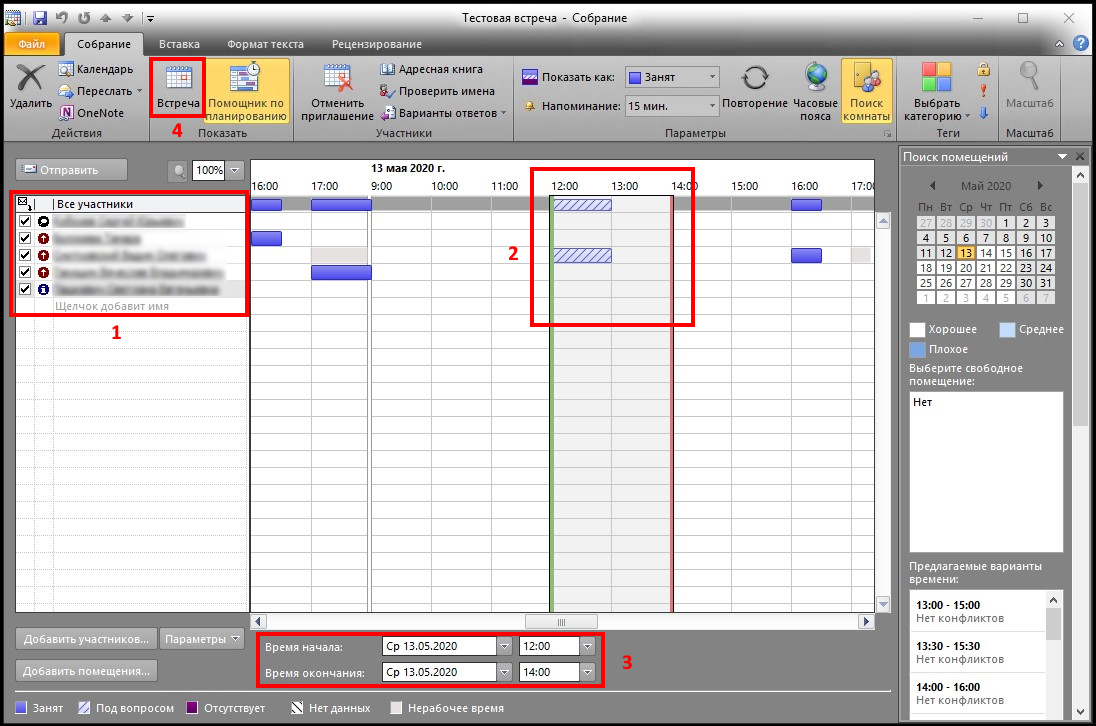Viewport: 1096px width, 726px height.
Task: Click Добавить помещения button
Action: point(87,671)
